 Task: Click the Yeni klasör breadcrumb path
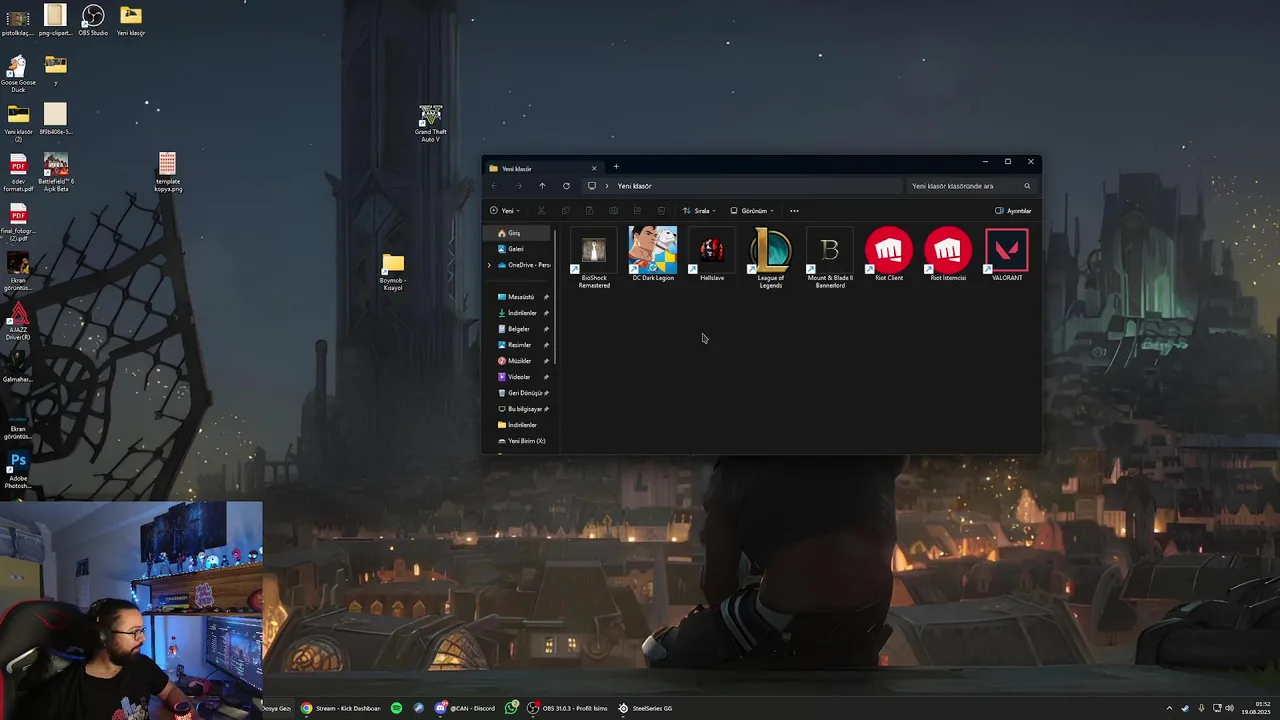(x=634, y=186)
